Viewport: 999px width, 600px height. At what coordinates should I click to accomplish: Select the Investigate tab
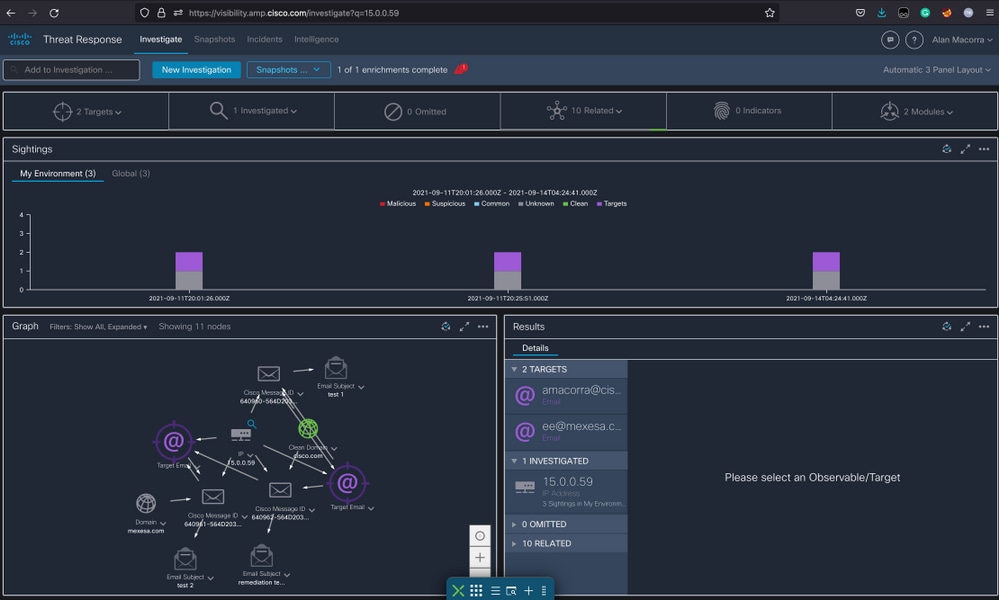point(161,39)
